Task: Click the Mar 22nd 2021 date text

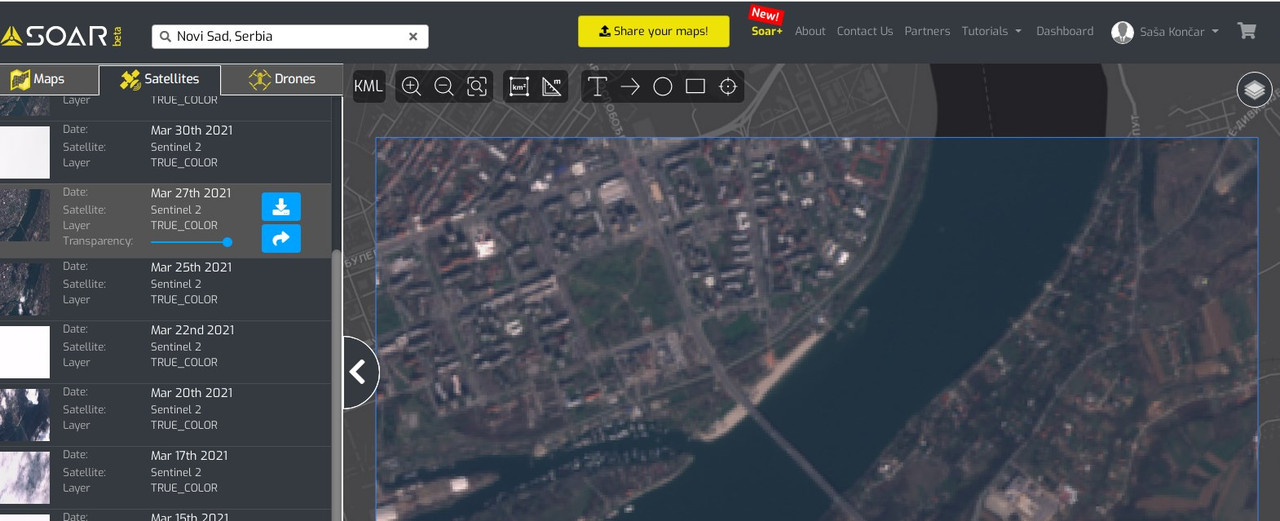Action: click(193, 330)
